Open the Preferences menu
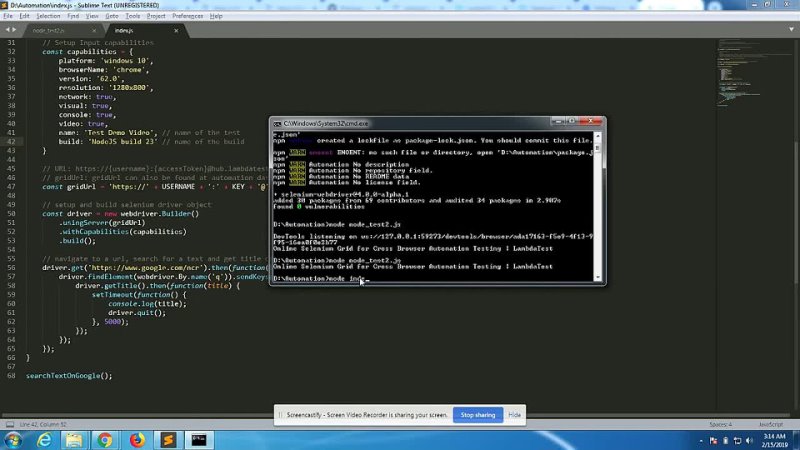This screenshot has width=800, height=450. [187, 16]
